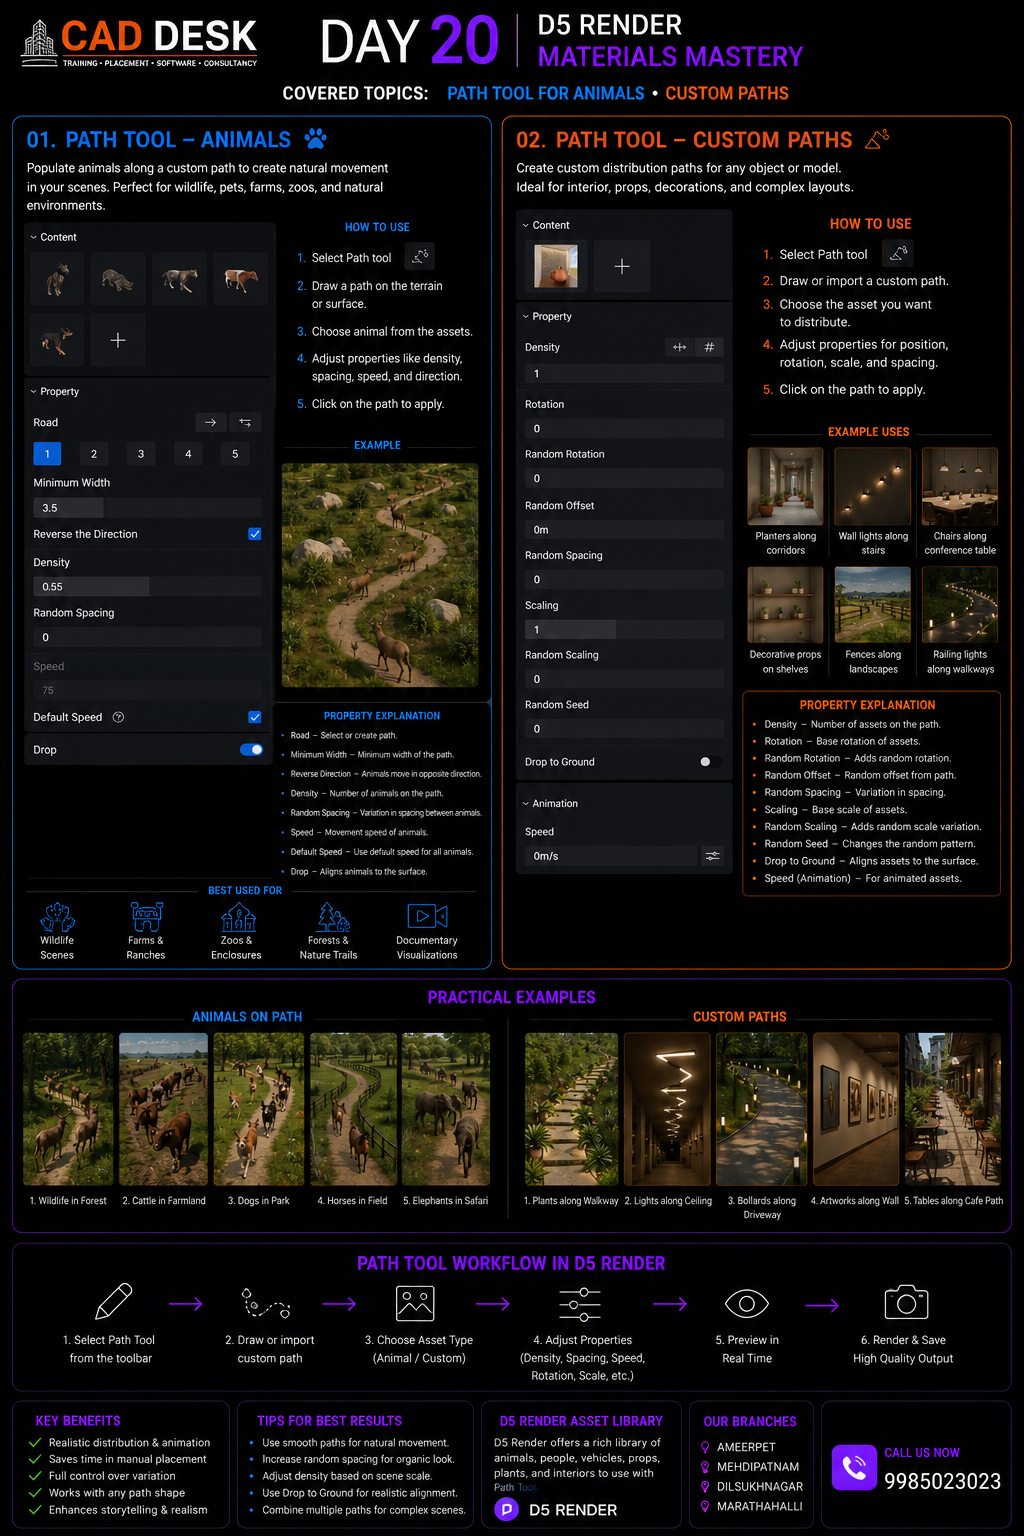Uncheck the Default Speed checkbox
This screenshot has height=1536, width=1024.
[x=255, y=717]
